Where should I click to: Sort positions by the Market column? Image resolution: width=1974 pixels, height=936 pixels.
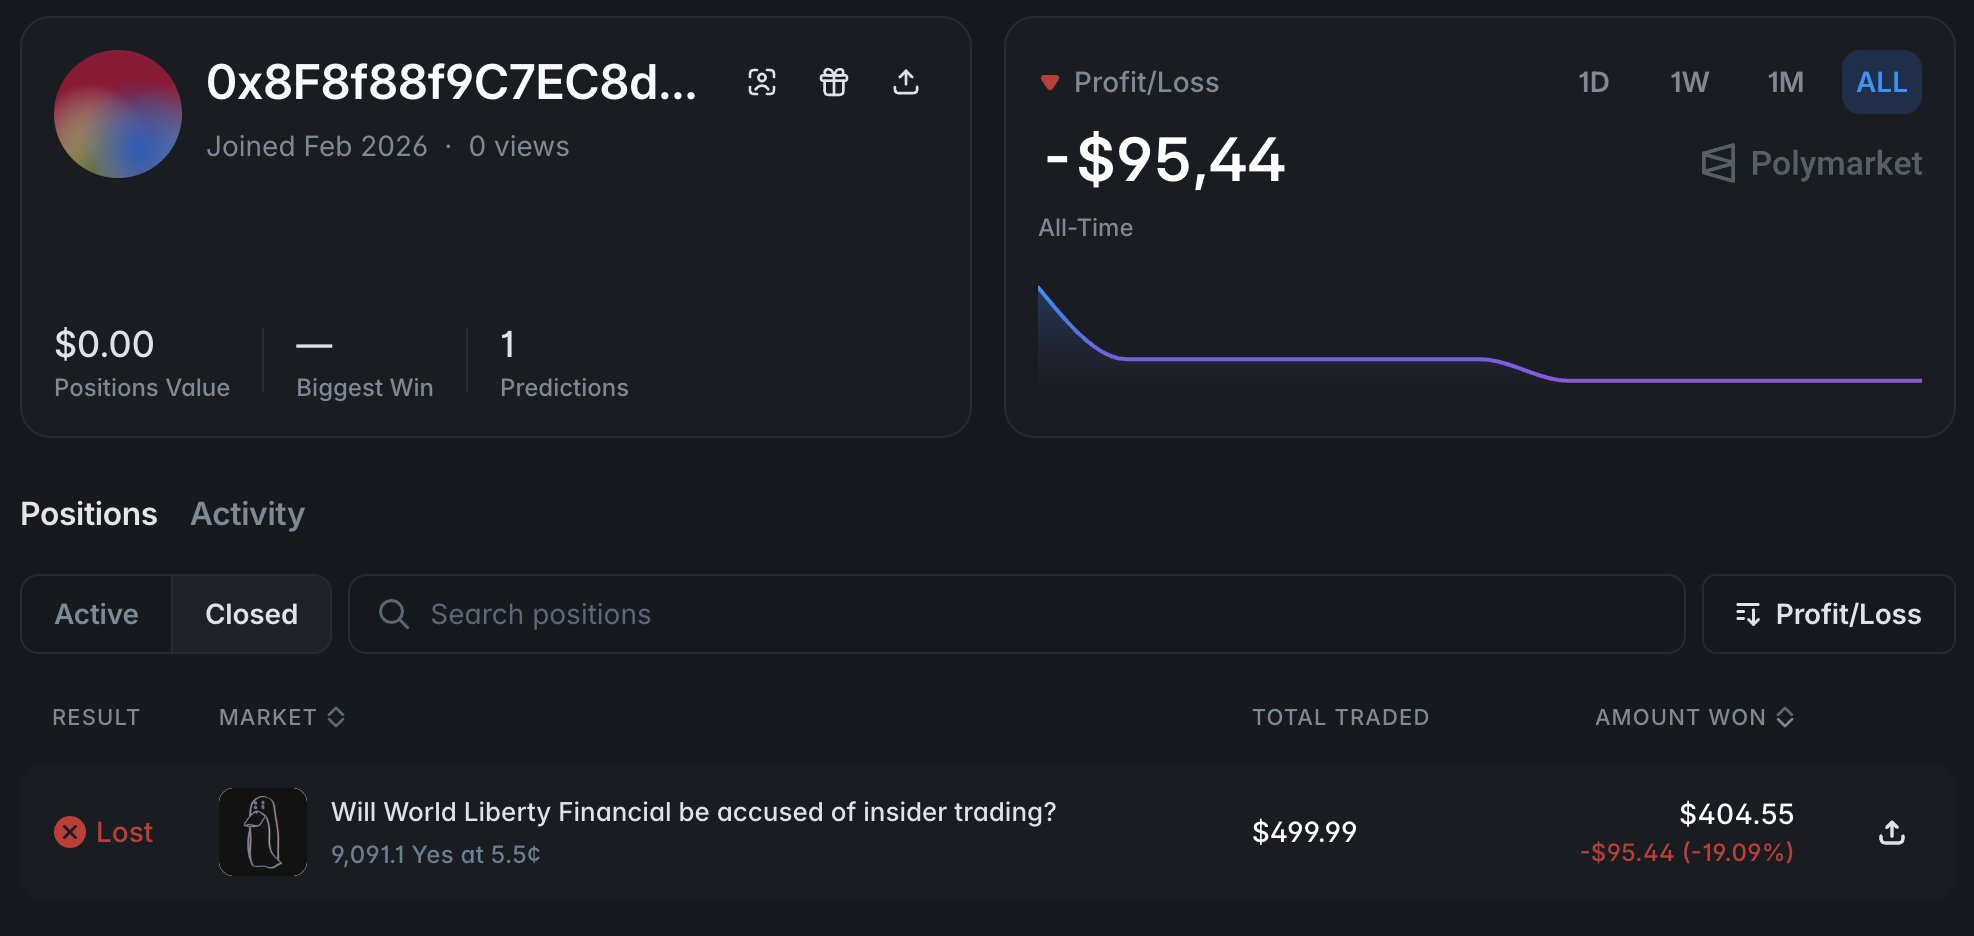coord(282,717)
